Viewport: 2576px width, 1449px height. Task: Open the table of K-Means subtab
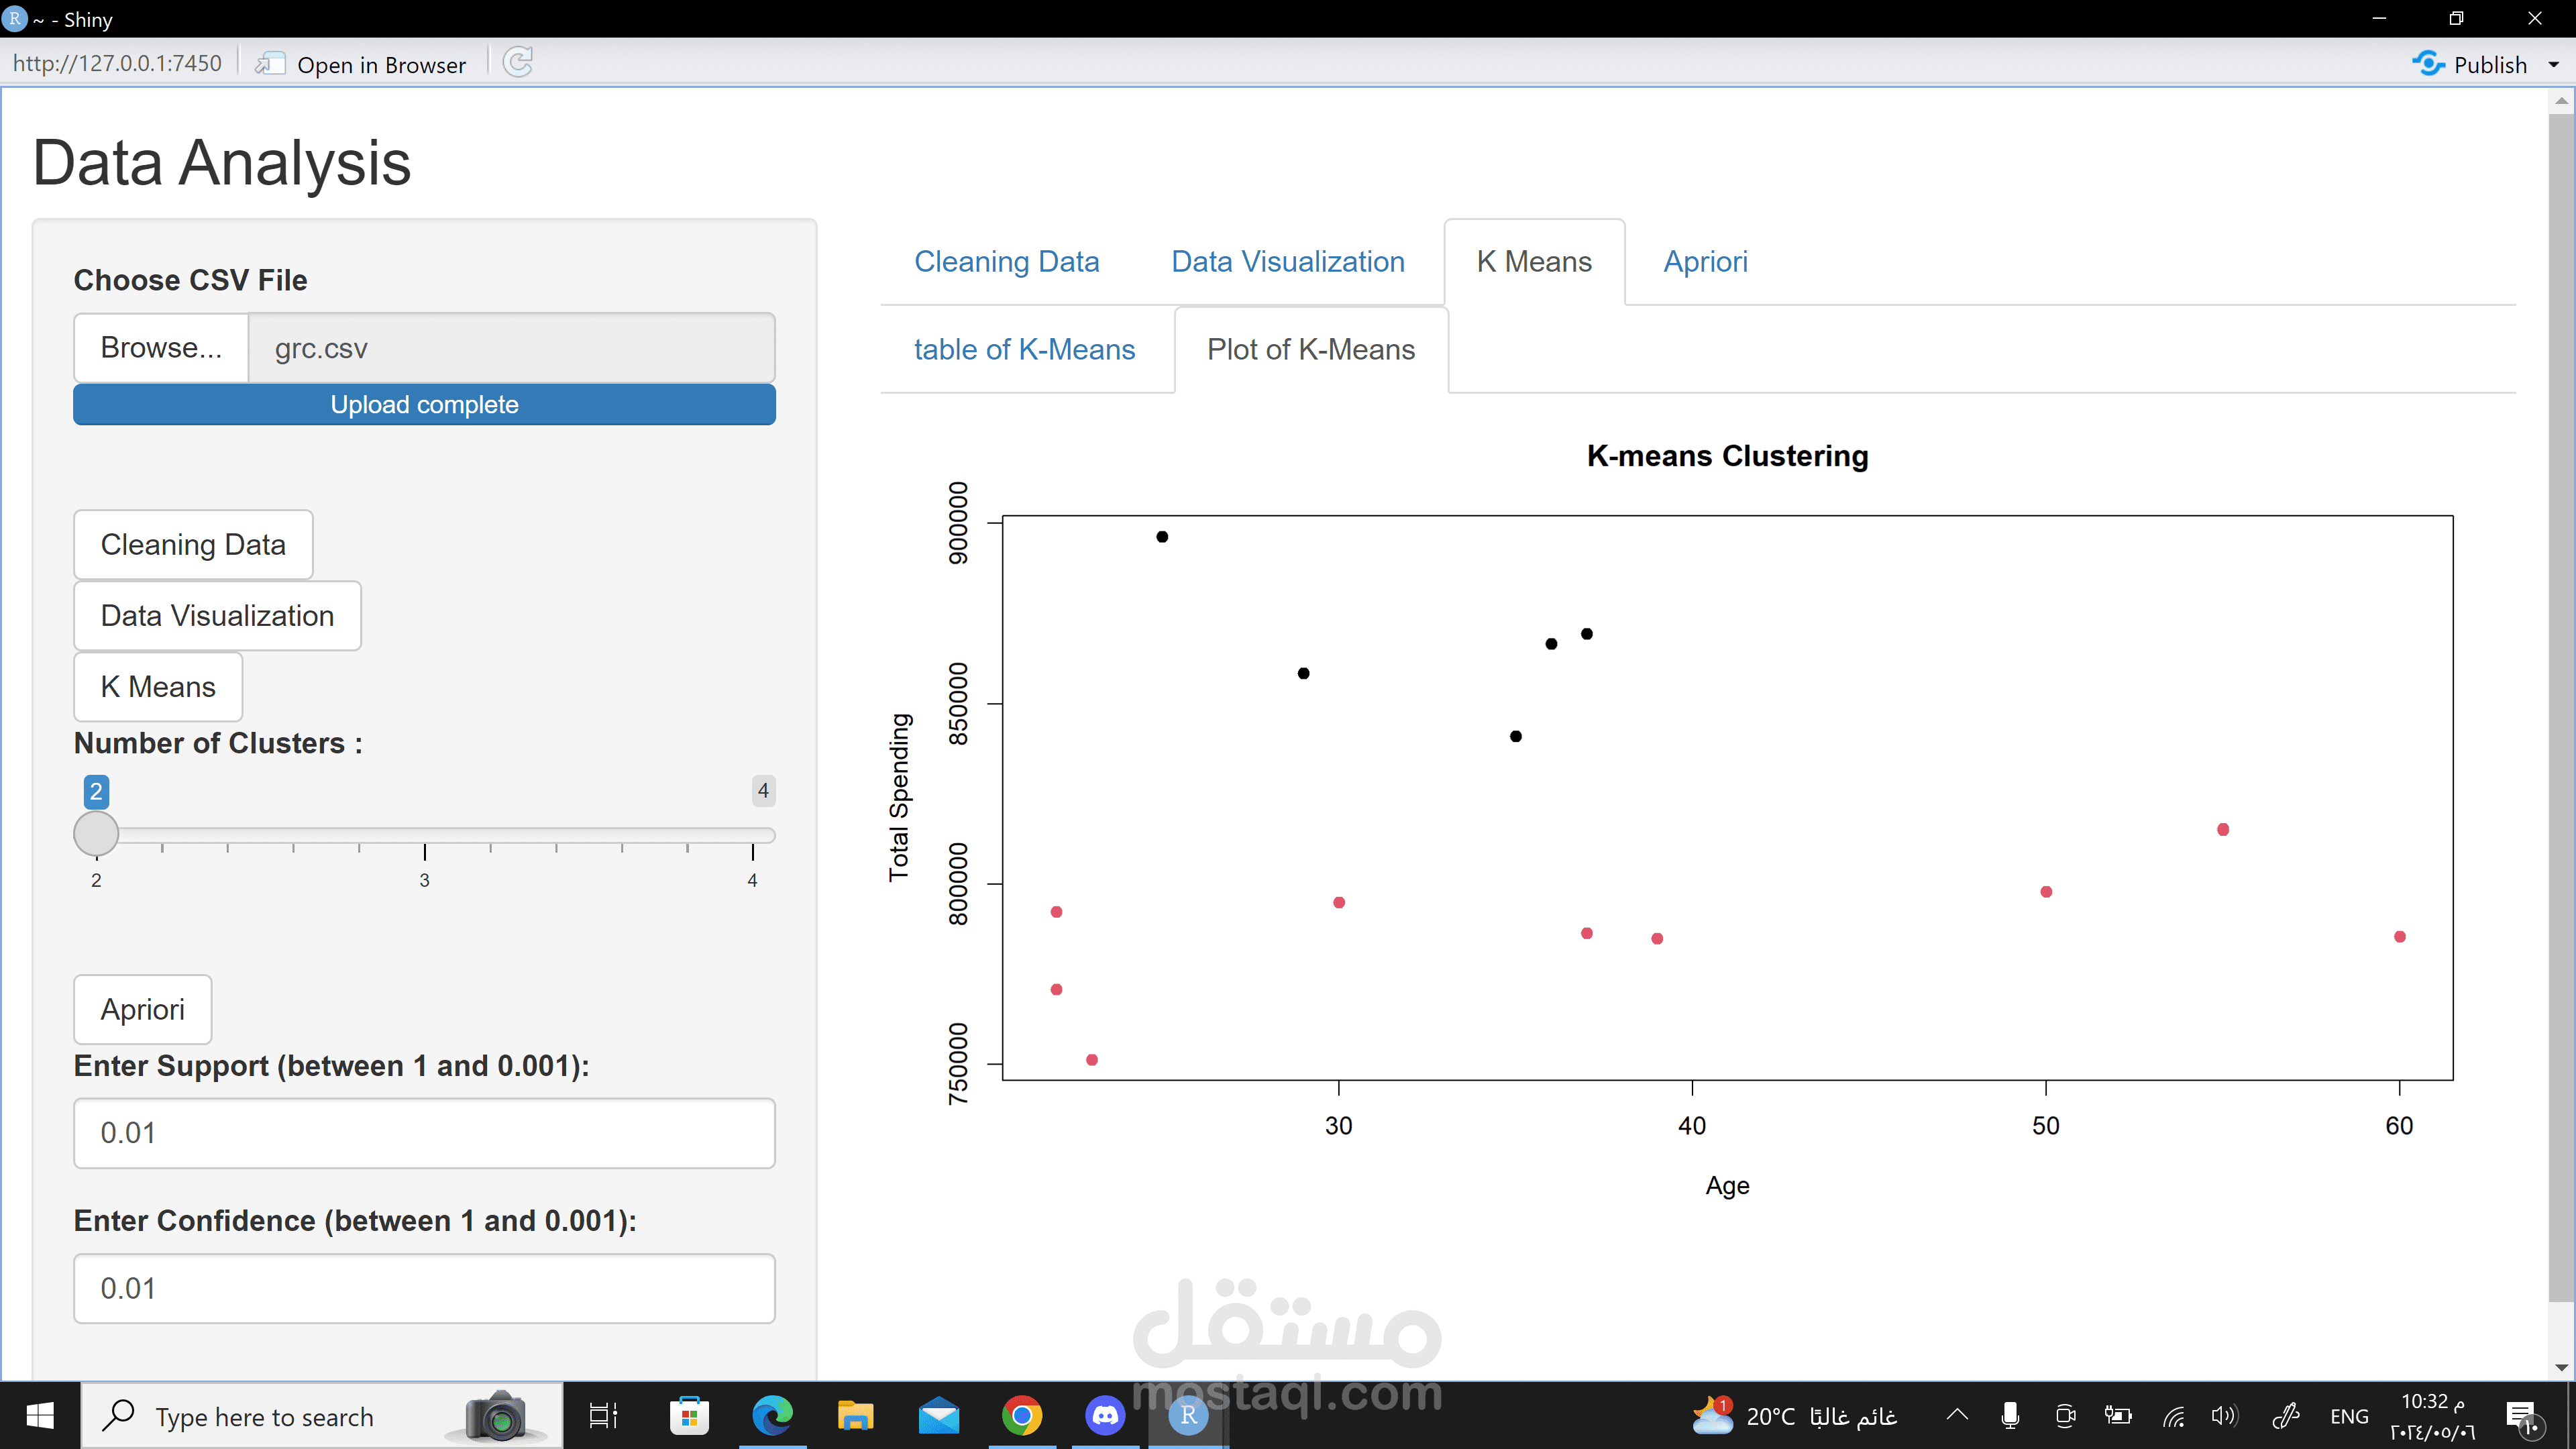point(1024,350)
